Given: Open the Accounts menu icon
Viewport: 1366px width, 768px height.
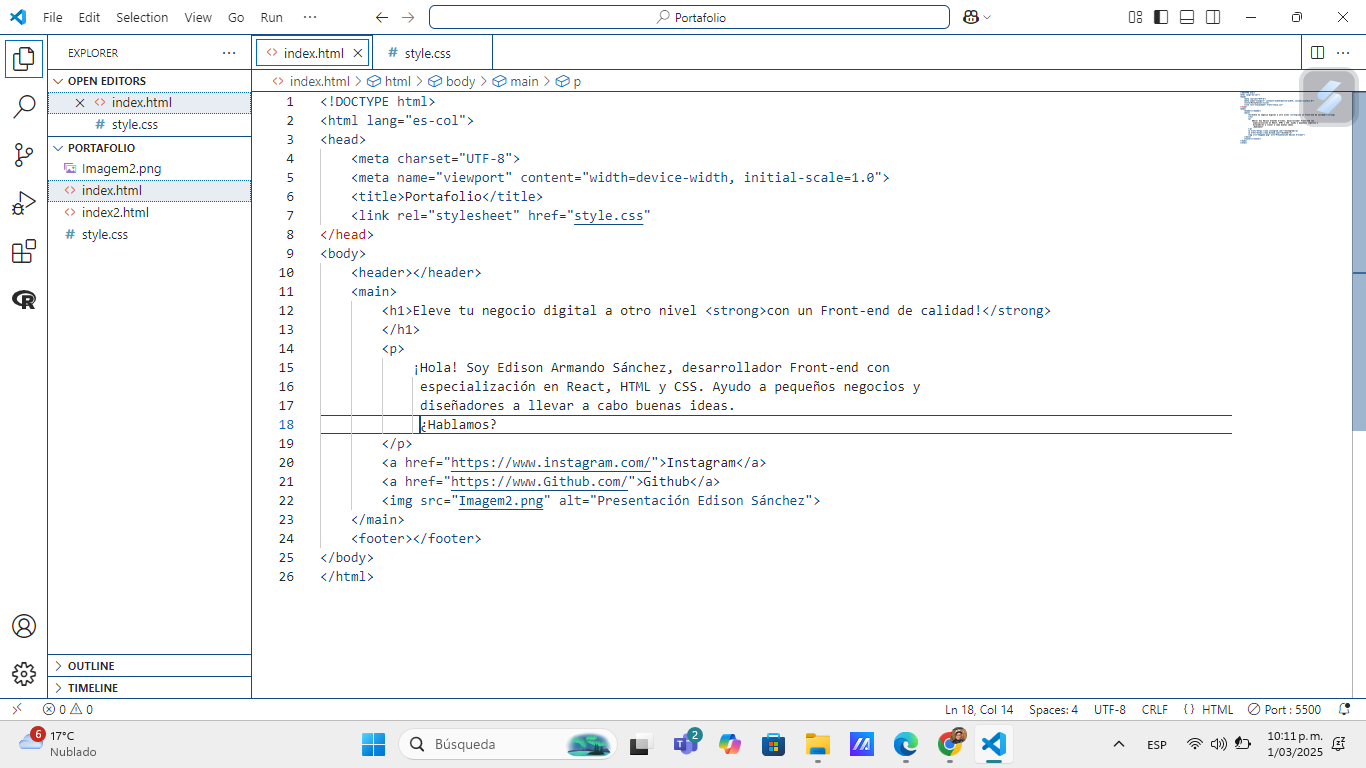Looking at the screenshot, I should point(24,626).
